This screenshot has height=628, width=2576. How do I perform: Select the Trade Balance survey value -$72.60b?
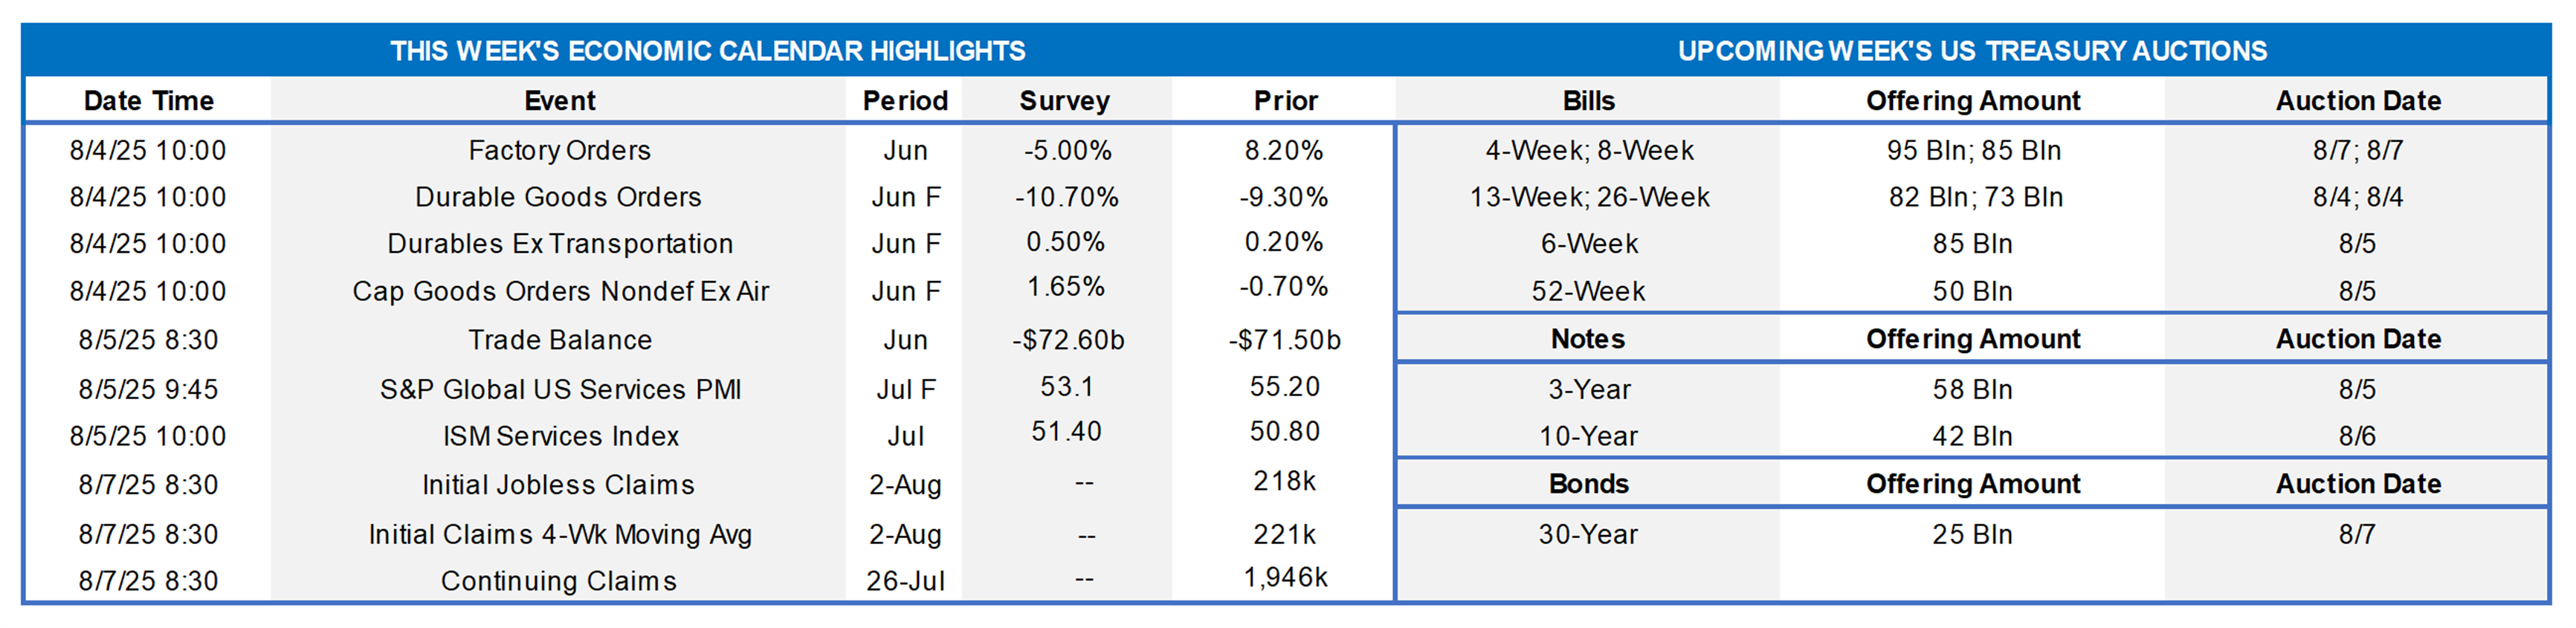click(x=1067, y=340)
